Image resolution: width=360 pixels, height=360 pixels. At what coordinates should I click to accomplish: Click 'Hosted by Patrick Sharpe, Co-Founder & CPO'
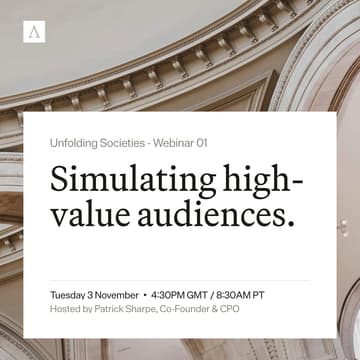(x=144, y=309)
